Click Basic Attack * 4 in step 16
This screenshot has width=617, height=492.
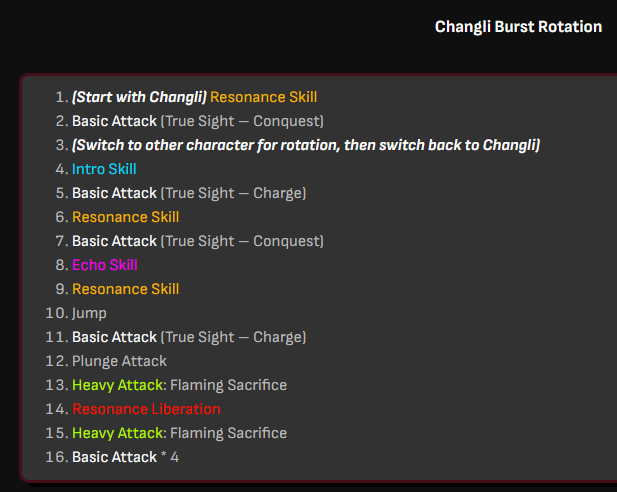(x=125, y=457)
